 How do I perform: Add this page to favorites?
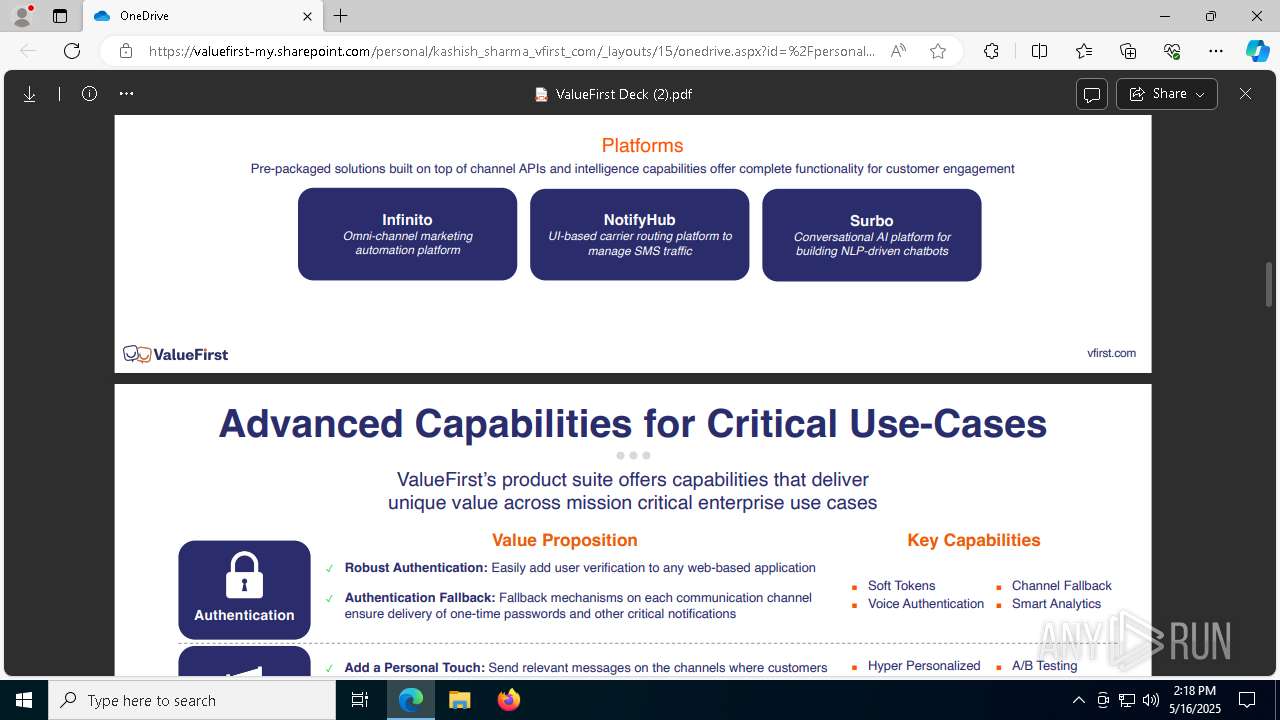coord(938,51)
